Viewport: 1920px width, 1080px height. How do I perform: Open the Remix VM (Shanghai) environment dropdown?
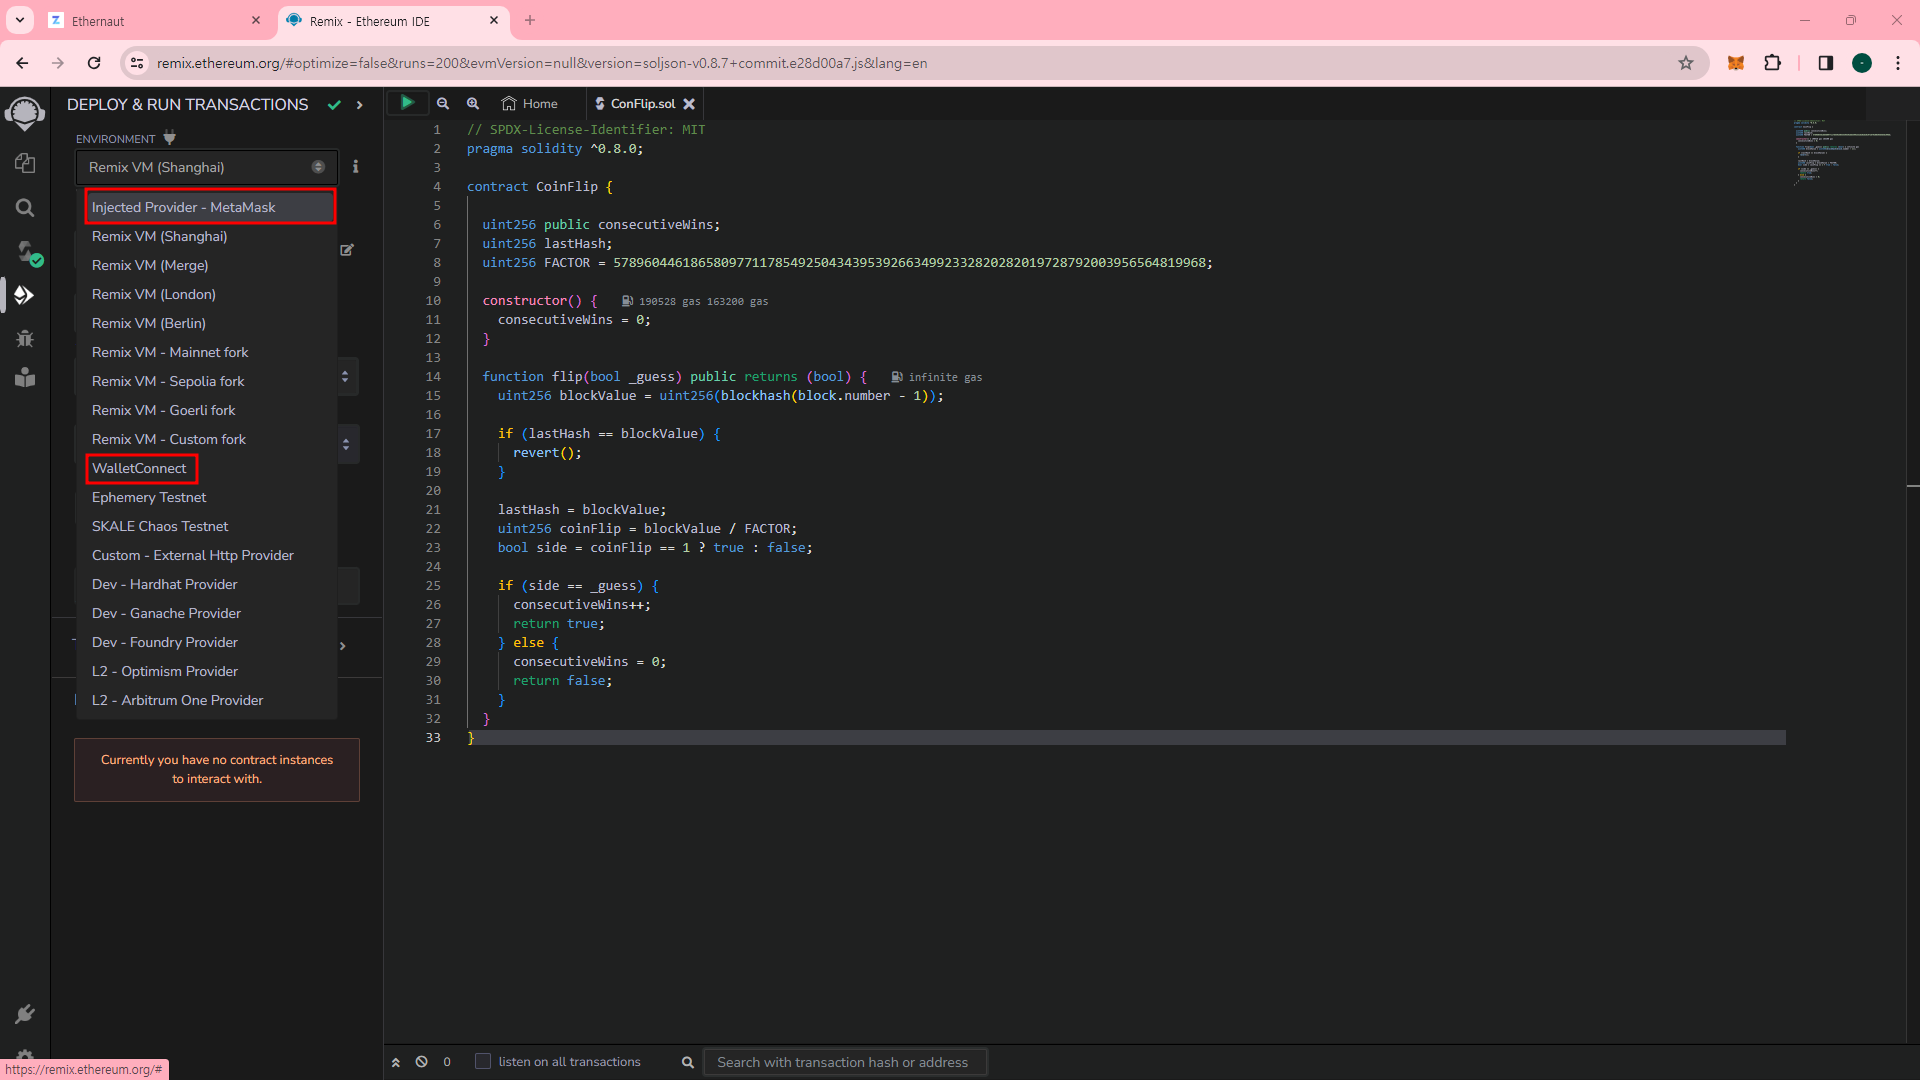pos(207,167)
